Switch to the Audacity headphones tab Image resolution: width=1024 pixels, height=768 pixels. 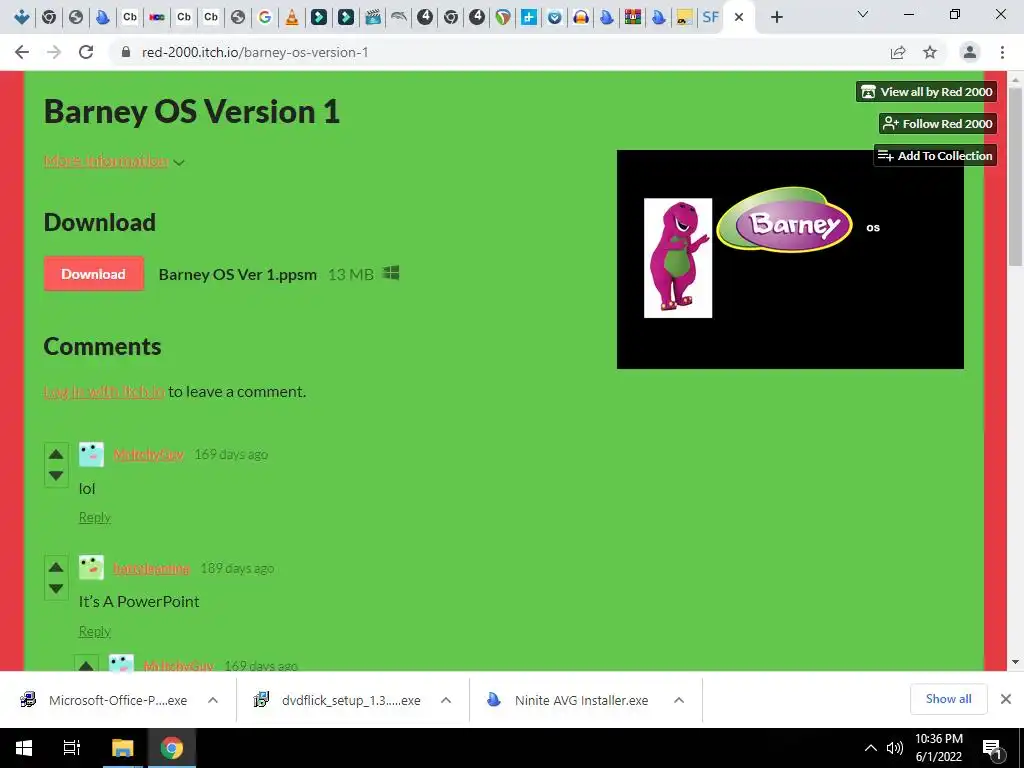coord(580,17)
